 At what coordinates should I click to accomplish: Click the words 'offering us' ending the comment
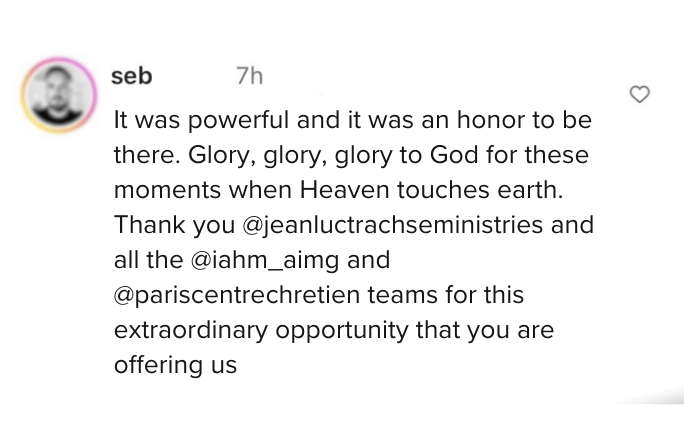click(176, 366)
